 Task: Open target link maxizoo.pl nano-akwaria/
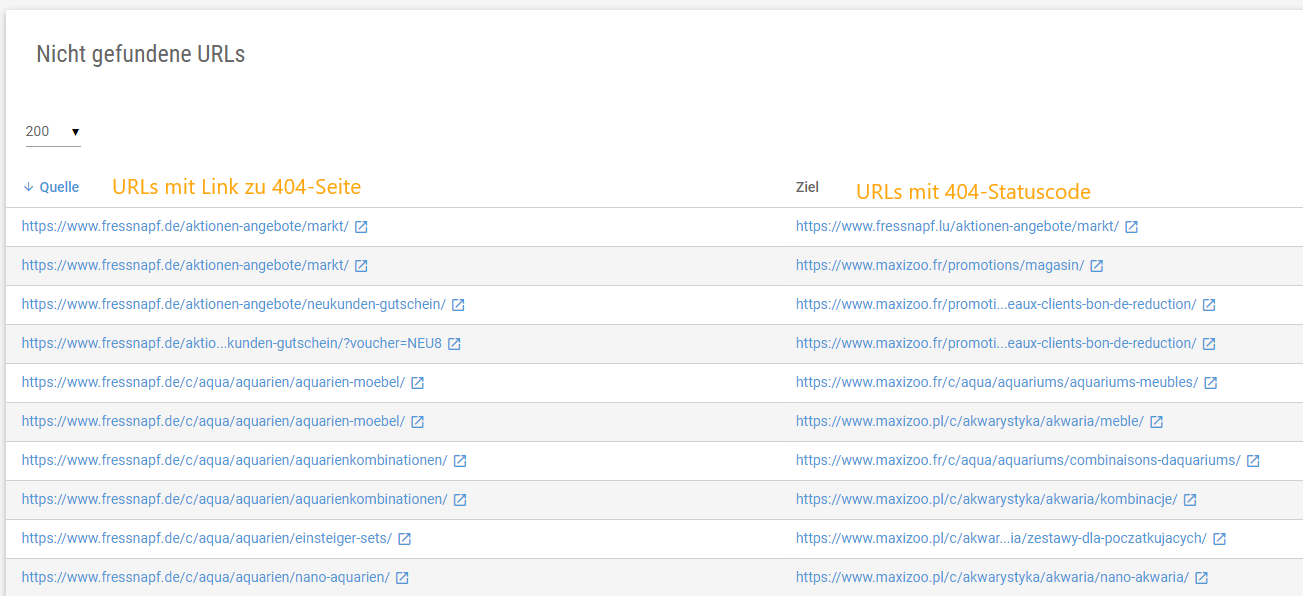click(x=992, y=577)
